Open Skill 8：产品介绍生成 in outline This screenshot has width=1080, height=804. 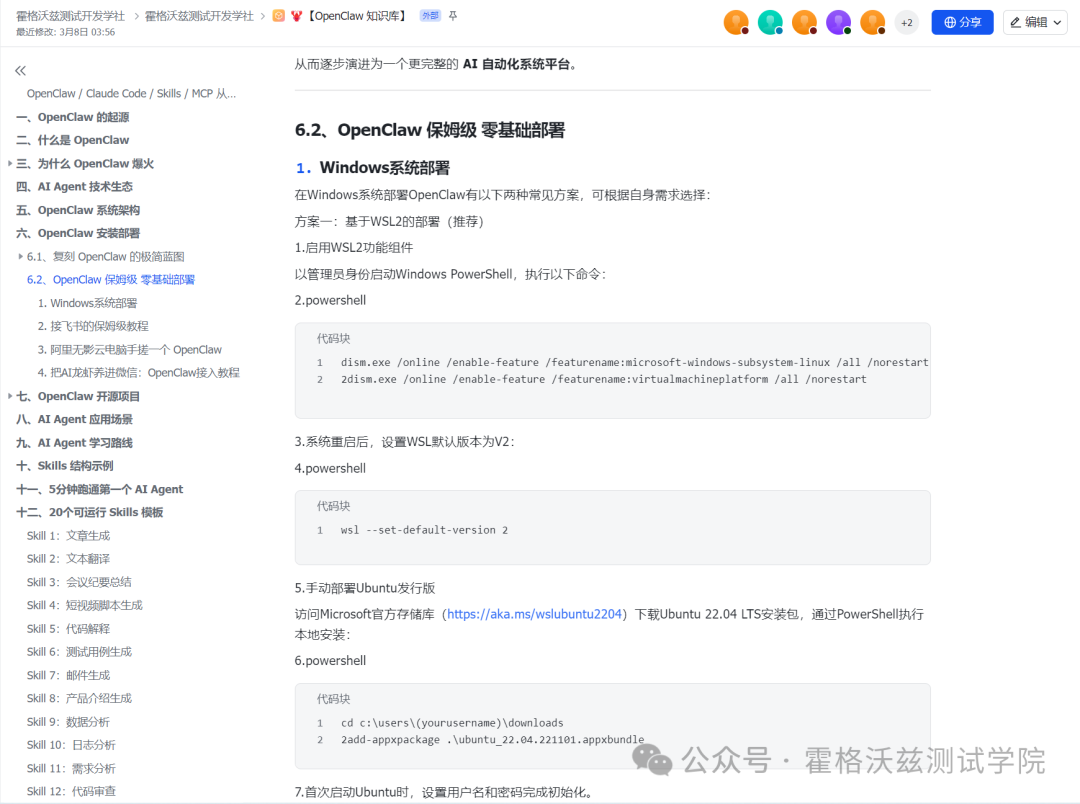pyautogui.click(x=79, y=698)
